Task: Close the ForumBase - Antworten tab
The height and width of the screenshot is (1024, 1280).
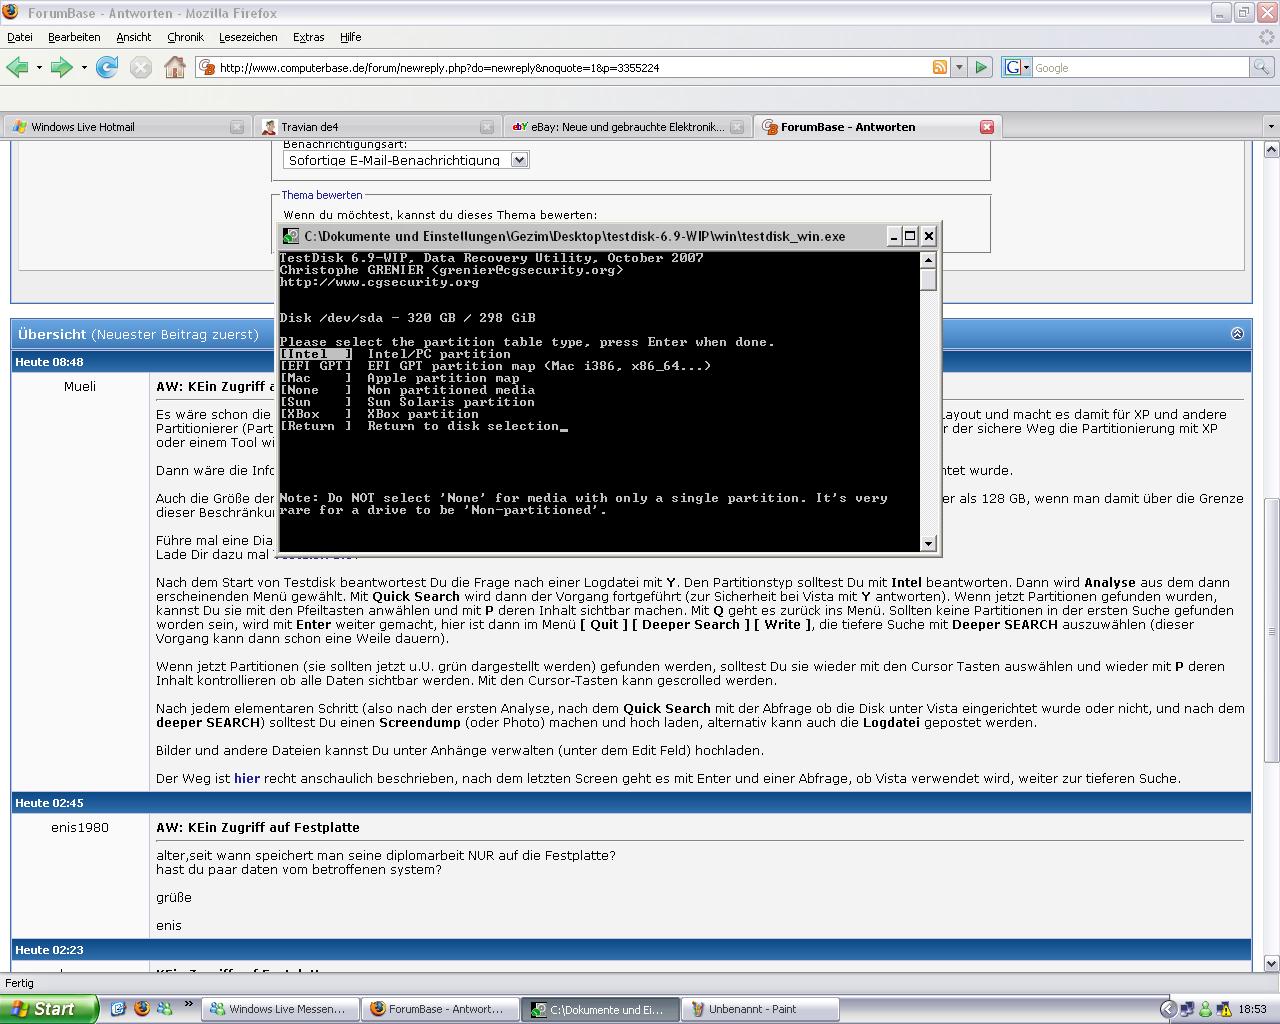Action: pos(987,127)
